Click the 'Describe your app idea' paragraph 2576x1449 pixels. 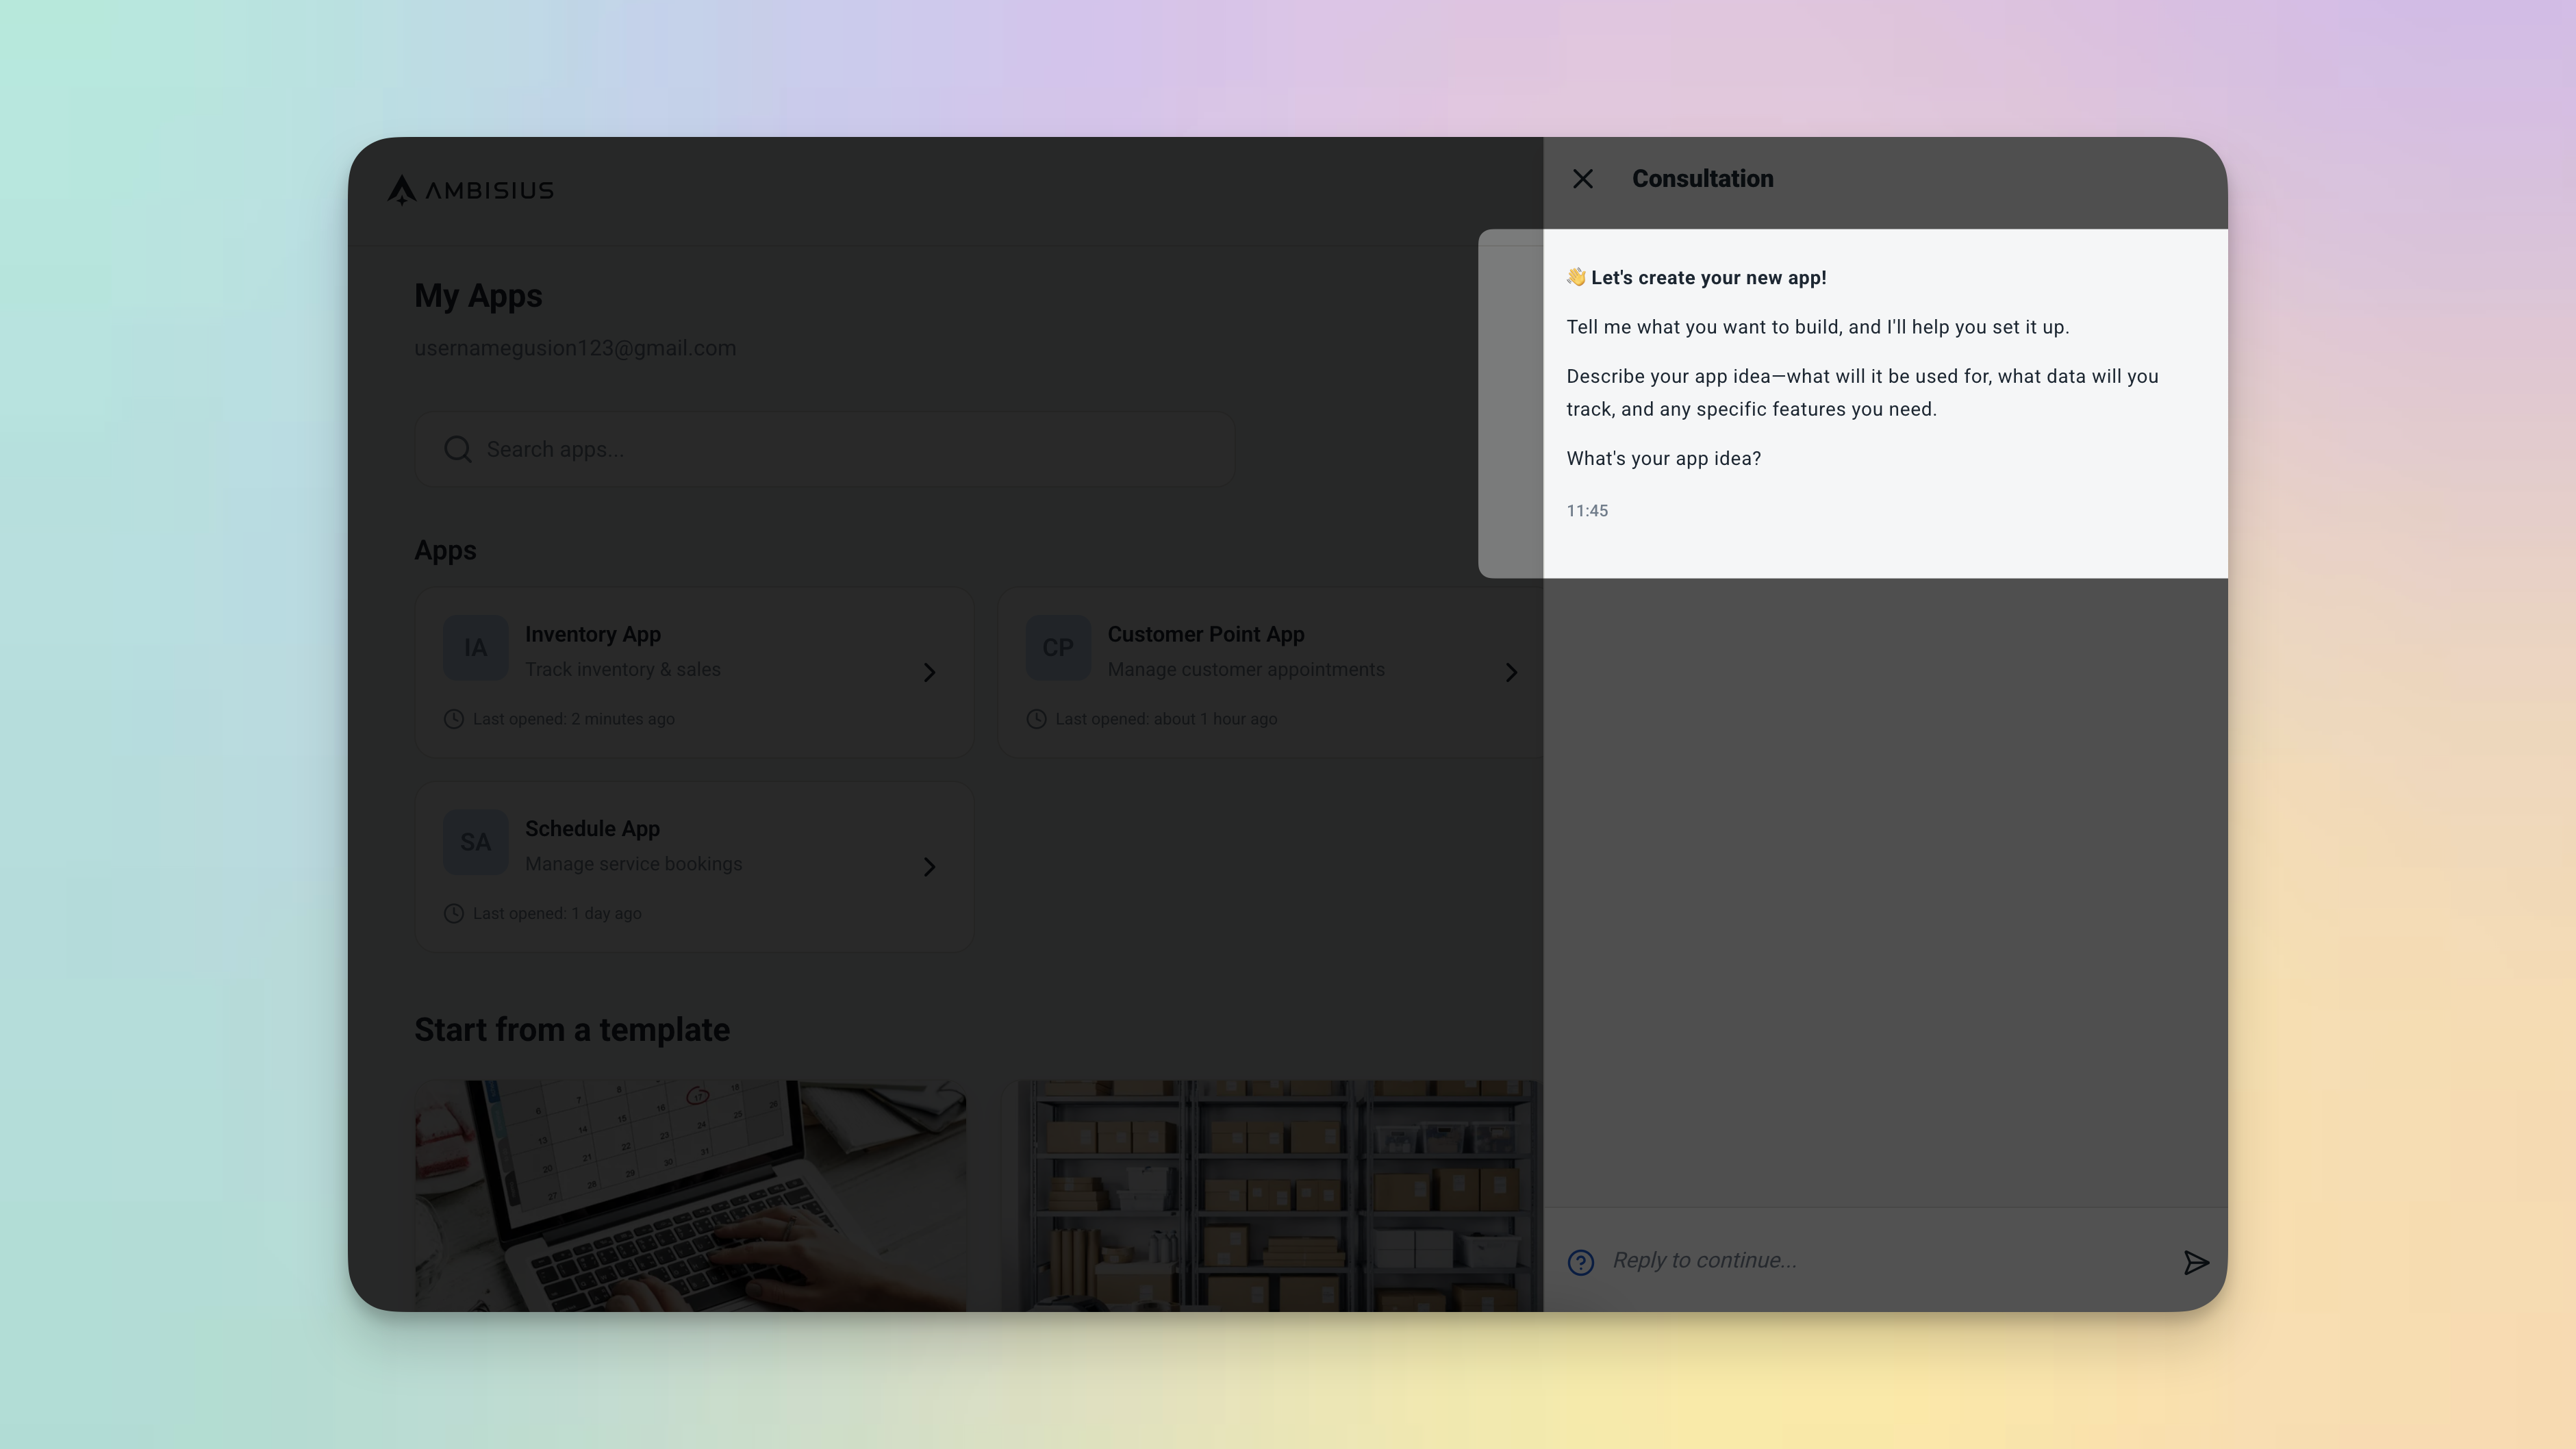(1862, 392)
